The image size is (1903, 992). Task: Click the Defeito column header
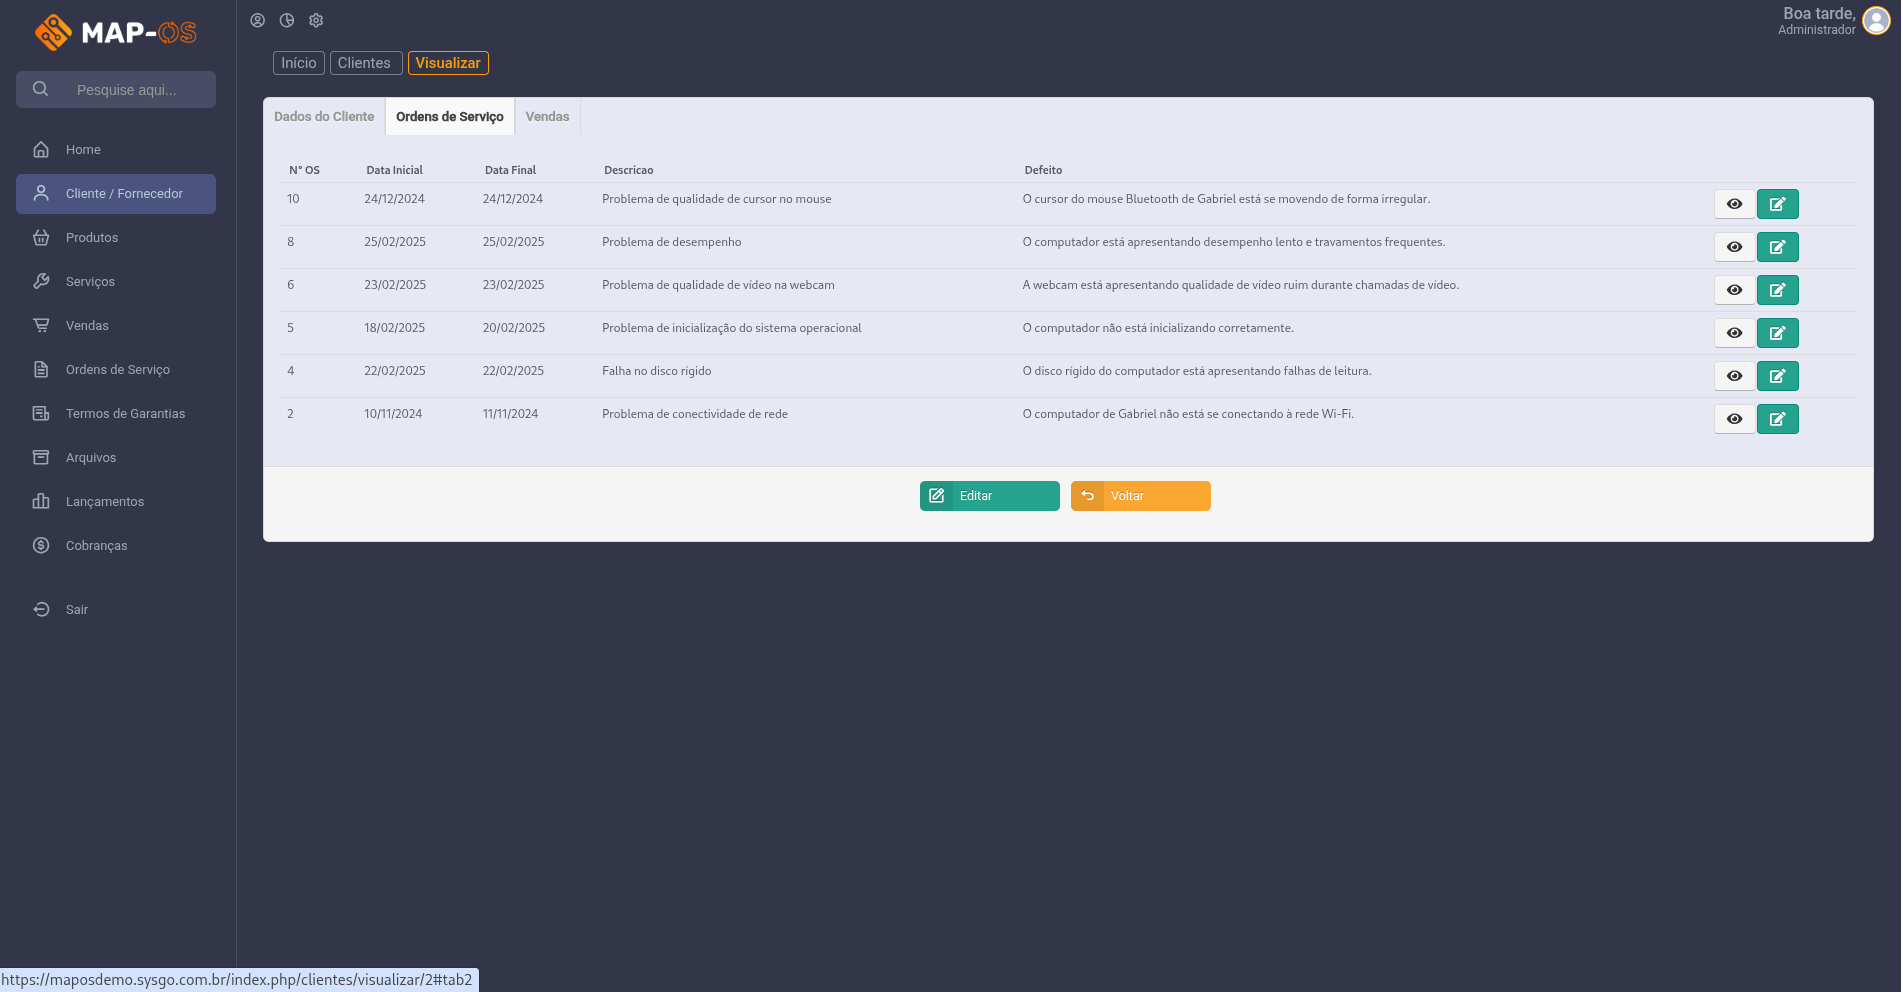coord(1044,171)
